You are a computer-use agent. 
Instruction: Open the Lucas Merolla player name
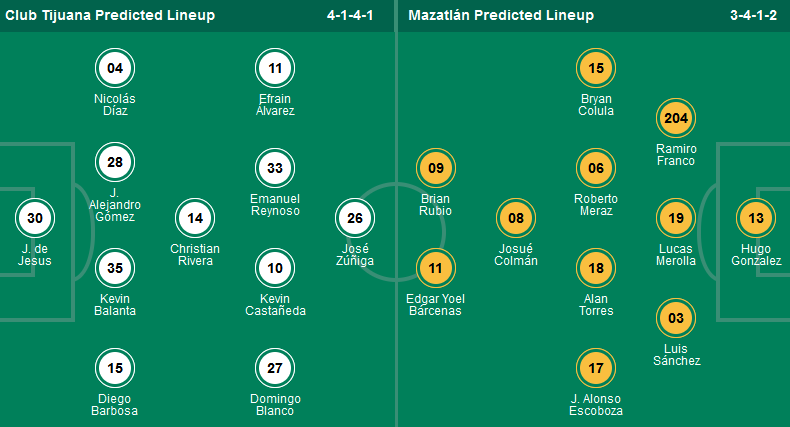[676, 254]
